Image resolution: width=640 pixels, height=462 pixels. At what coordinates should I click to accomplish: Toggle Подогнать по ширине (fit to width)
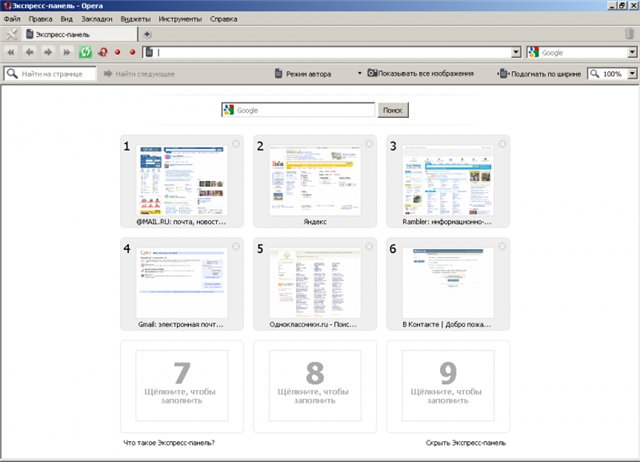pyautogui.click(x=540, y=74)
